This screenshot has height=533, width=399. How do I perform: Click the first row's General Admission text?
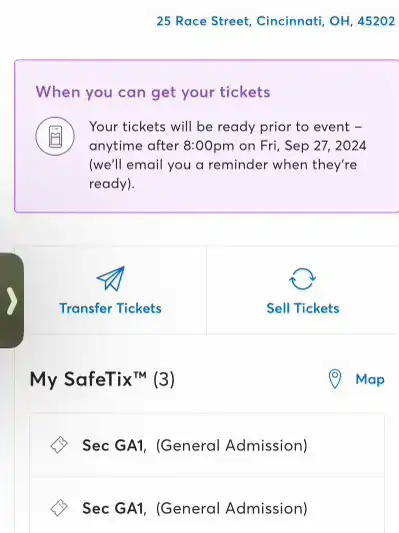tap(231, 445)
